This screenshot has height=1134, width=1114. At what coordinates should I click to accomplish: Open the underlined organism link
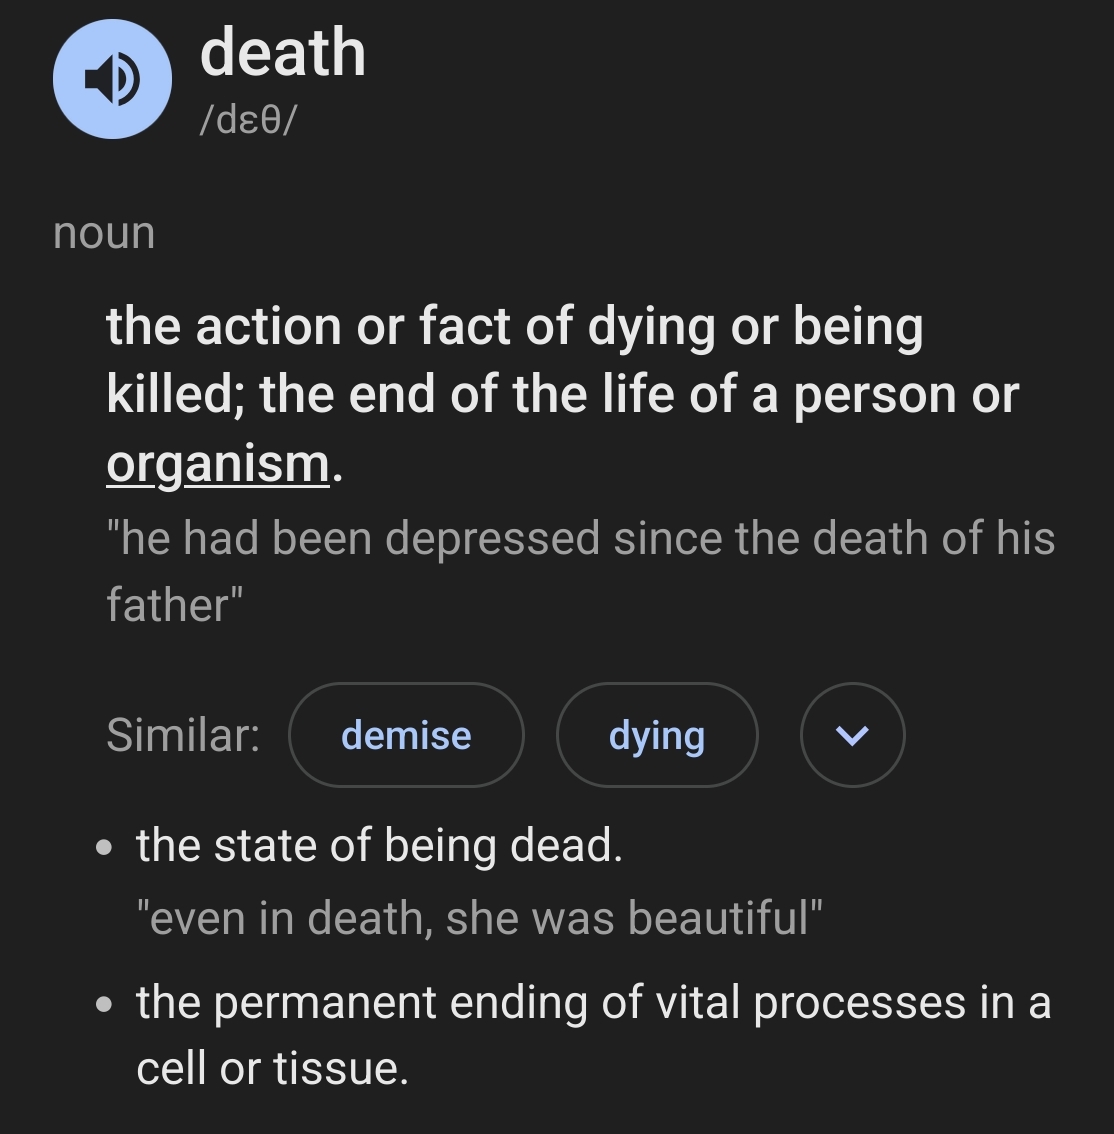tap(218, 464)
